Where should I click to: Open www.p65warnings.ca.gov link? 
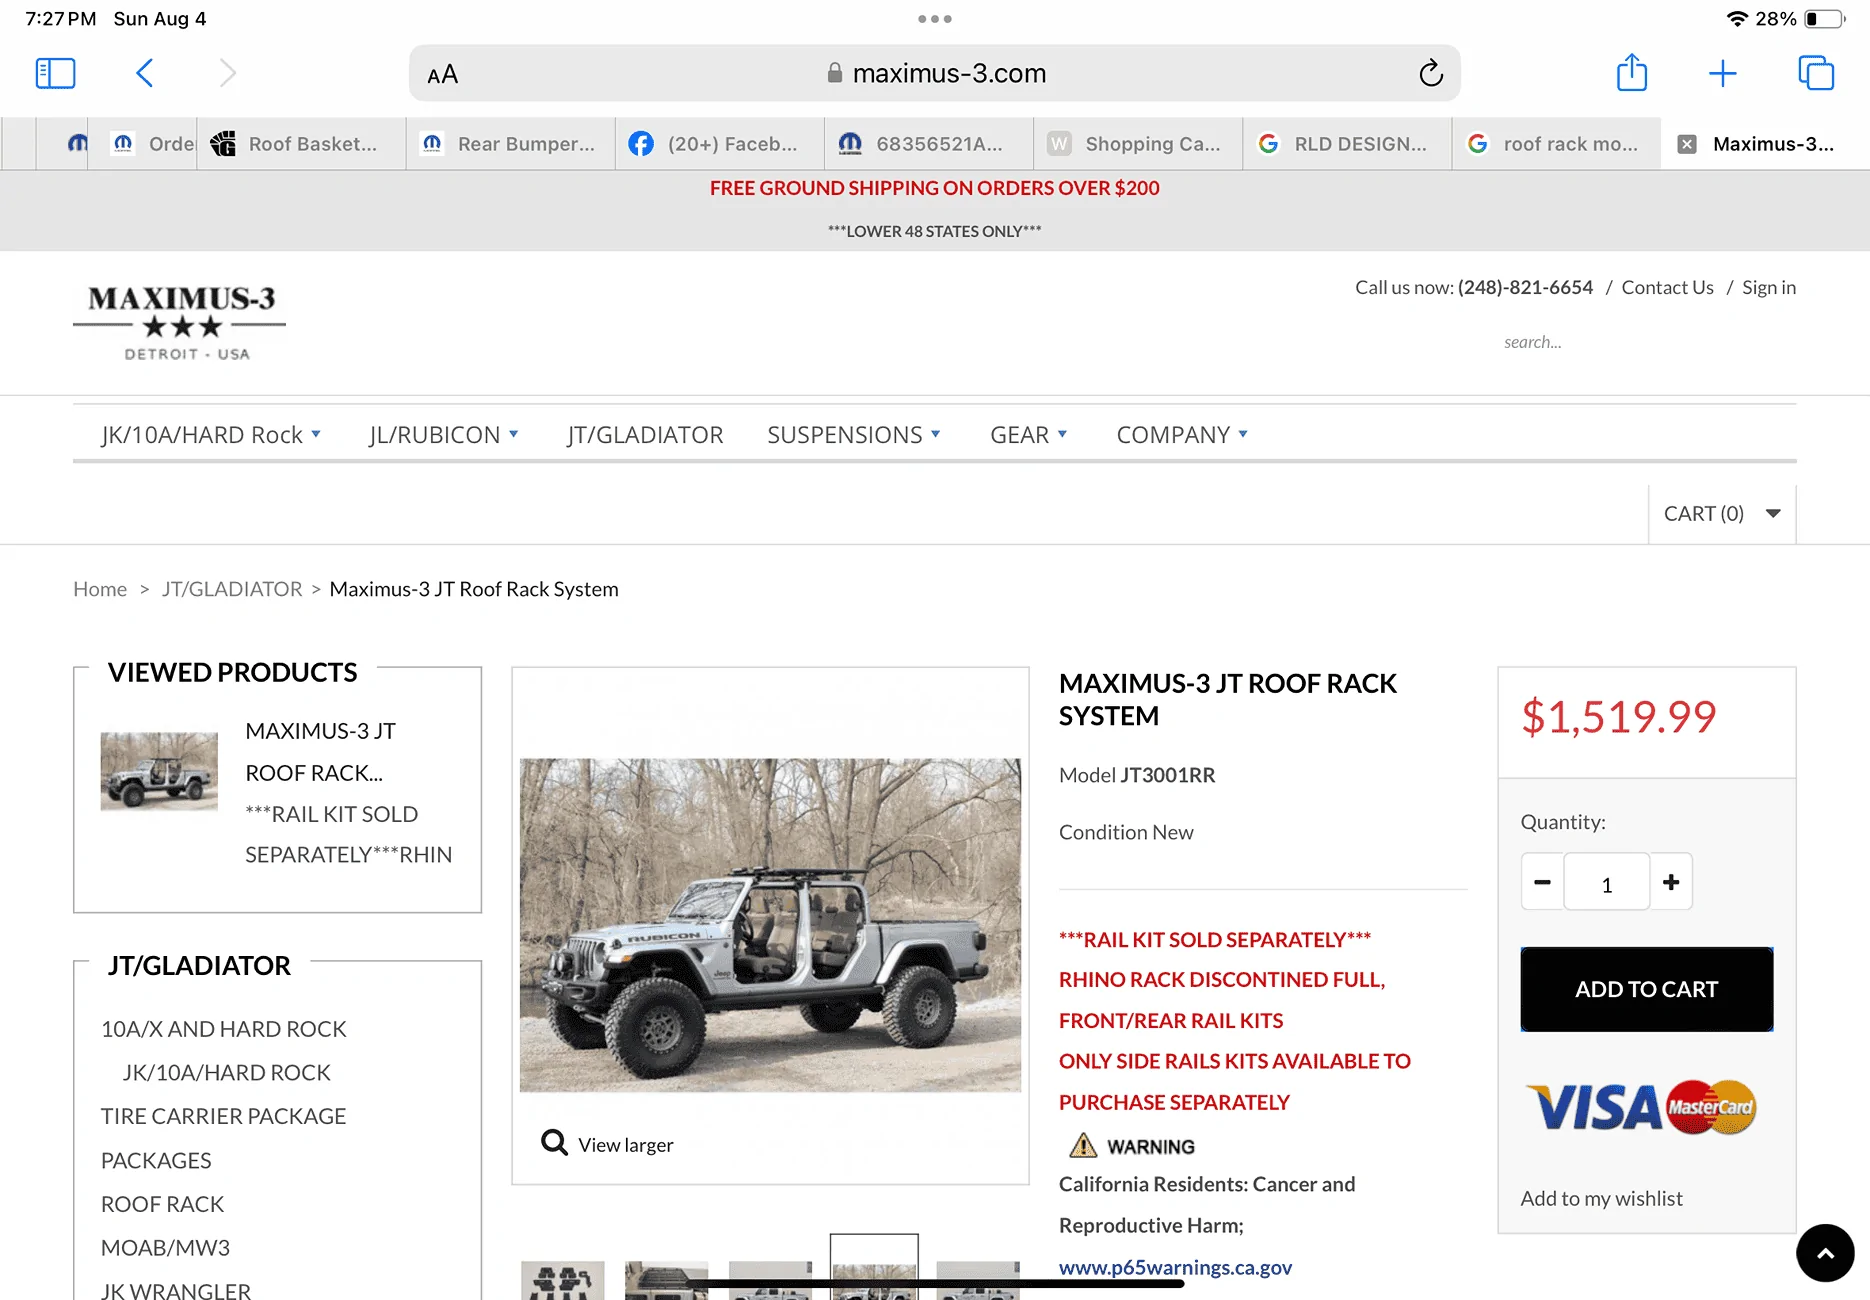(1175, 1267)
